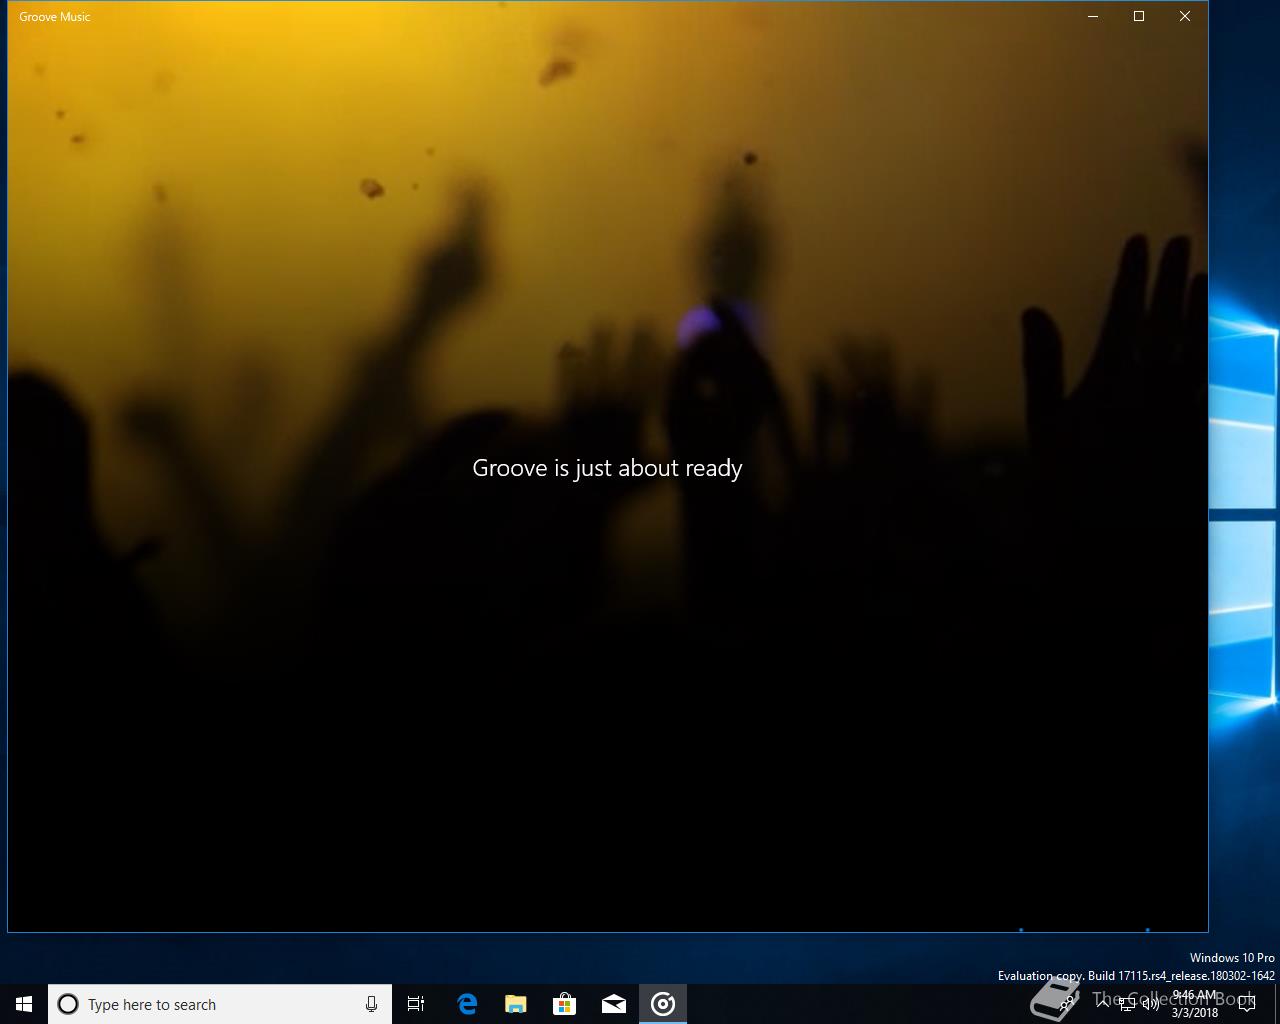Show hidden system tray icons

click(x=1103, y=1004)
